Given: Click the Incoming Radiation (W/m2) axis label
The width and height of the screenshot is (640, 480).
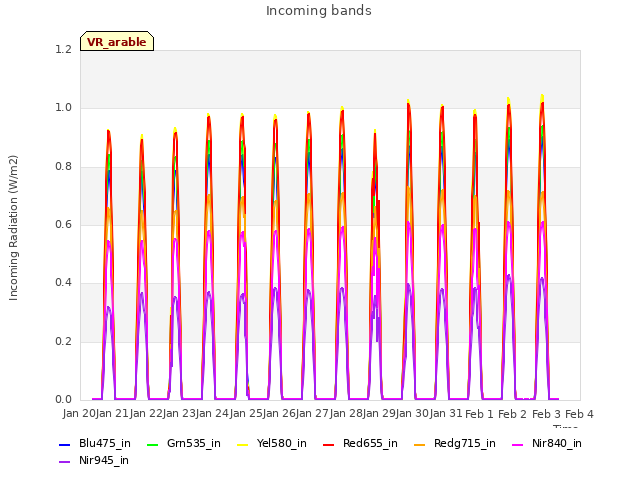Looking at the screenshot, I should tap(13, 228).
